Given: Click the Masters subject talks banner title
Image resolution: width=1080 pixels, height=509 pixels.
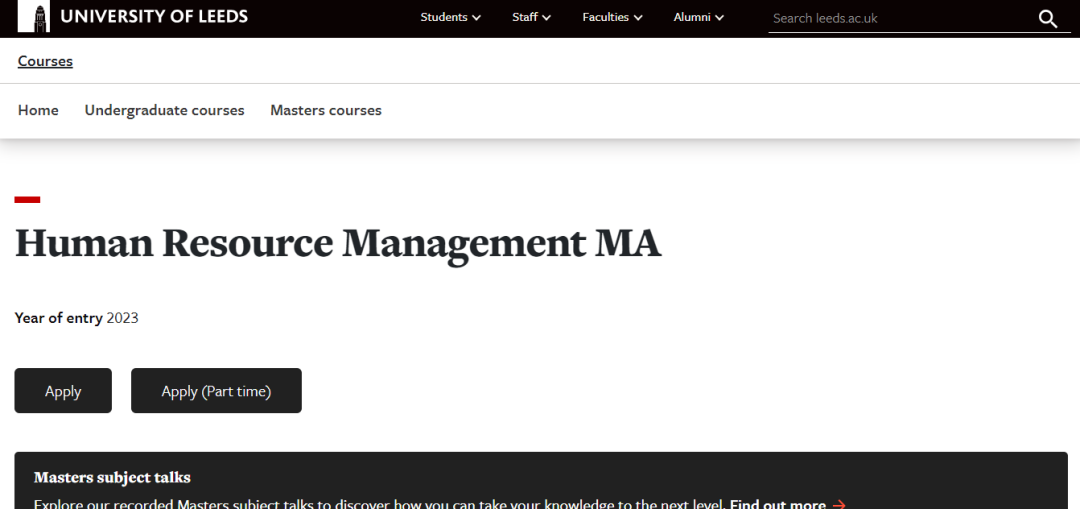Looking at the screenshot, I should coord(112,477).
